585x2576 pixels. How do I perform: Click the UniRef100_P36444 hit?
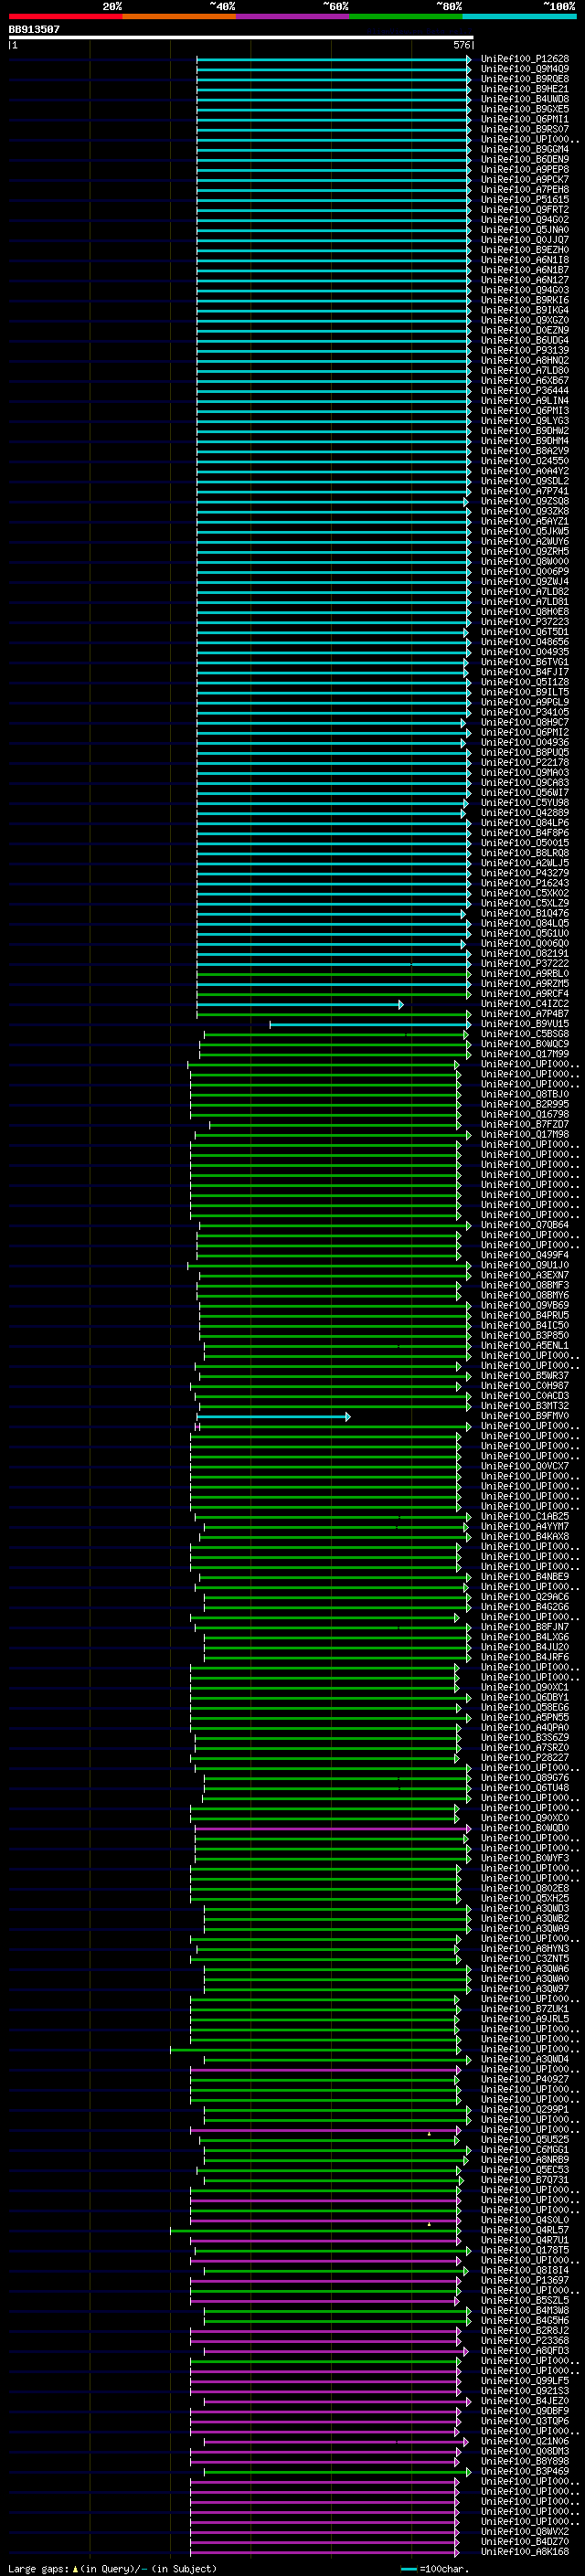click(x=524, y=391)
